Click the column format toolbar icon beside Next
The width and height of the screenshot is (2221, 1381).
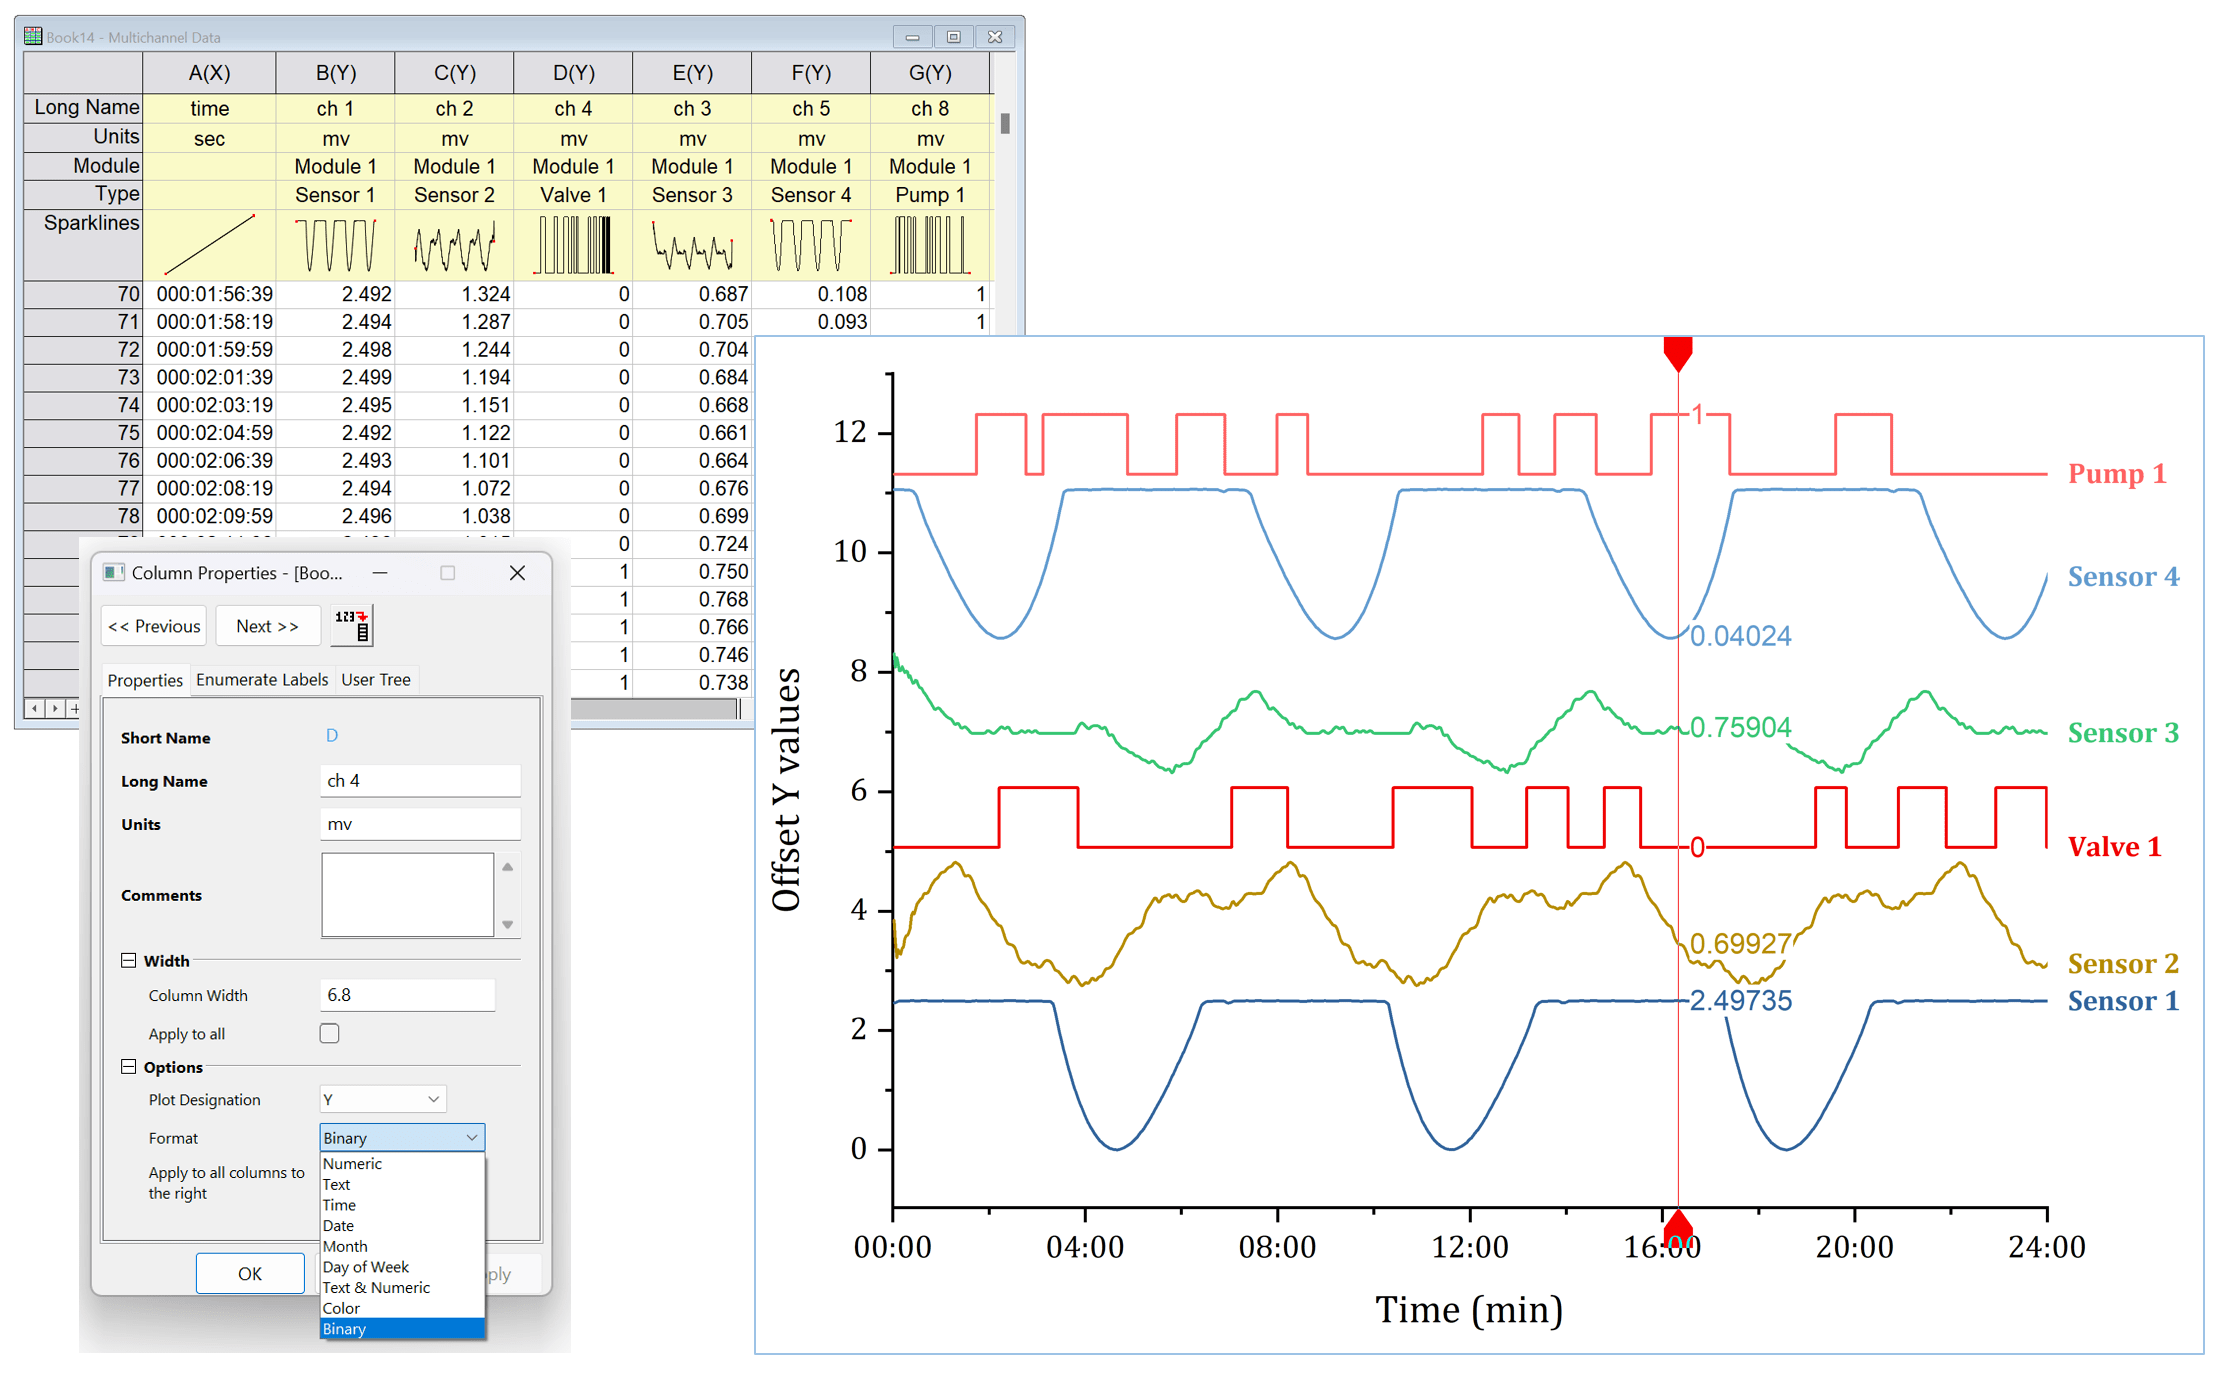tap(352, 626)
